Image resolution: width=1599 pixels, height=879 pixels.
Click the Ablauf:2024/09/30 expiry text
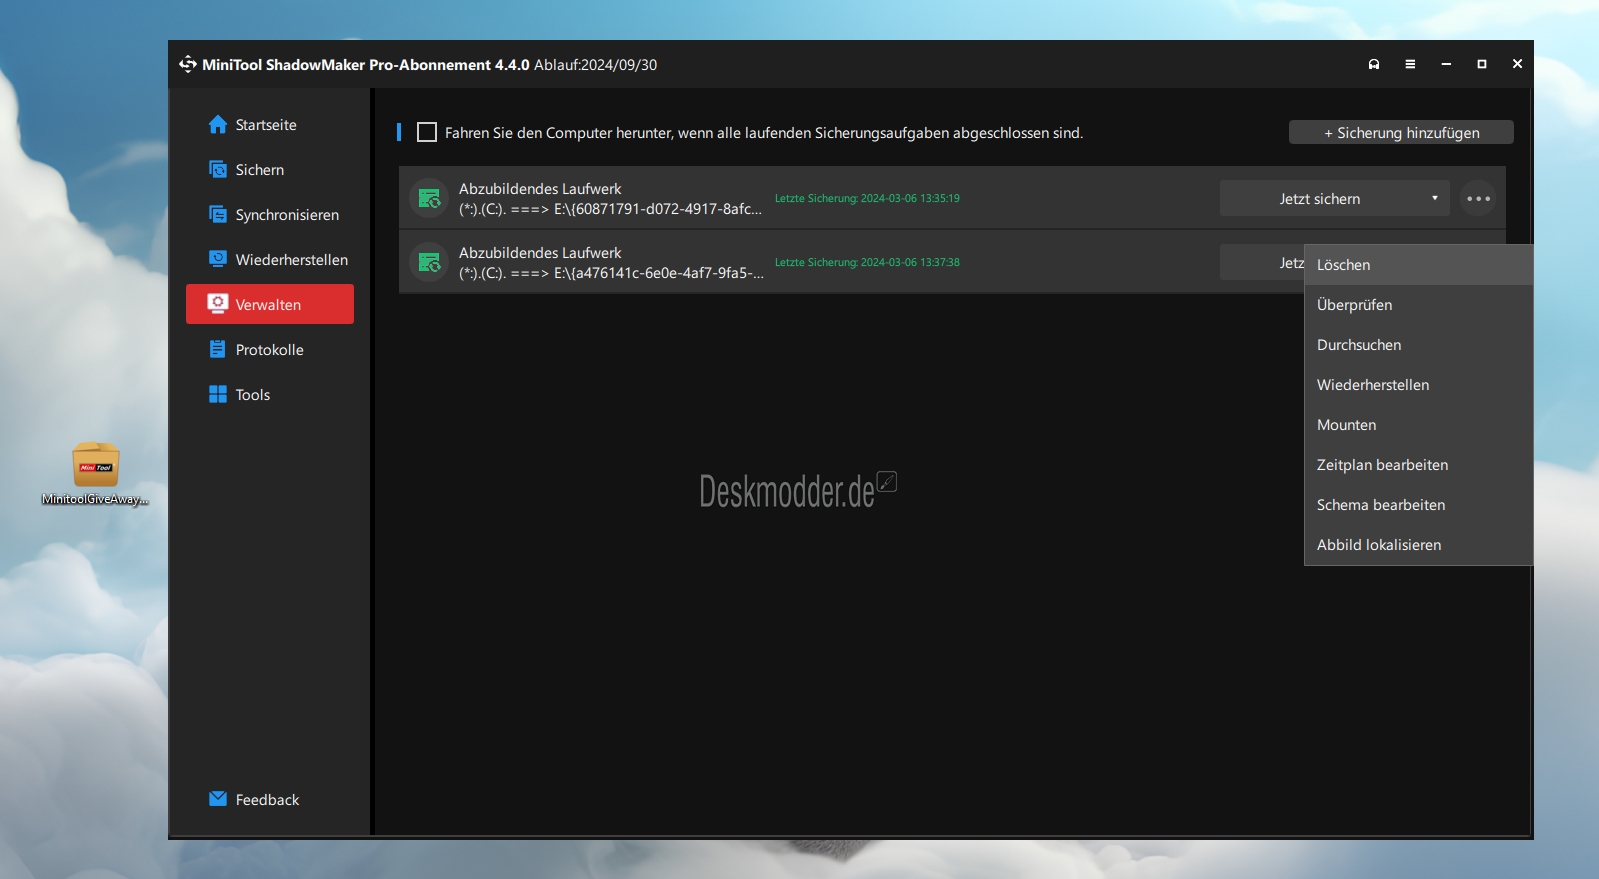tap(595, 64)
